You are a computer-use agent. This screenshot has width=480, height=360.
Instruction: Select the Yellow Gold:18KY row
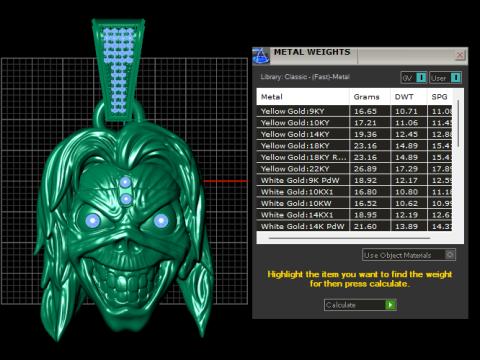(354, 146)
